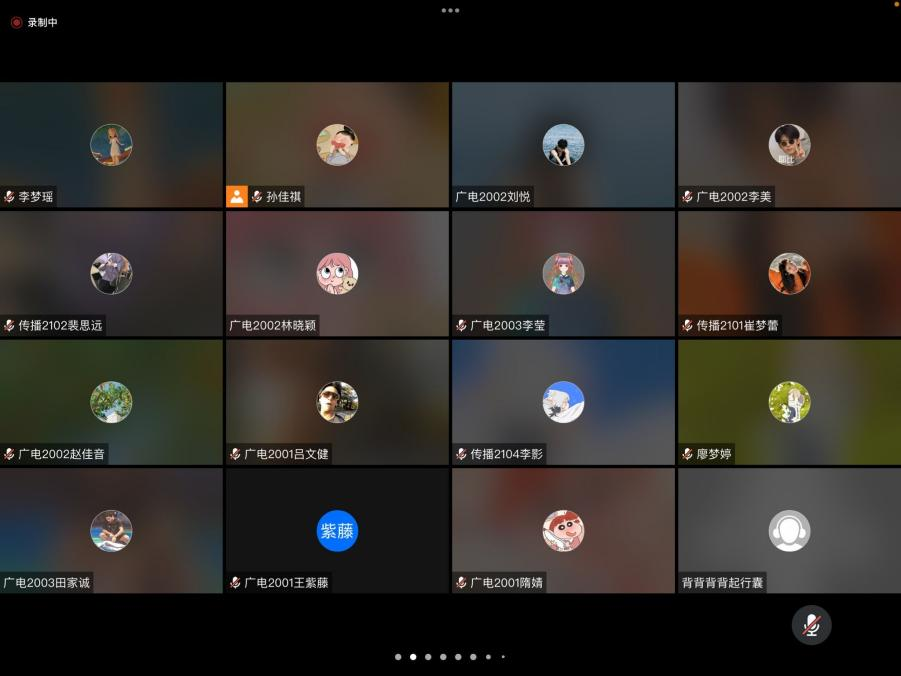Toggle the microphone mute button at bottom right
The height and width of the screenshot is (676, 901).
811,625
